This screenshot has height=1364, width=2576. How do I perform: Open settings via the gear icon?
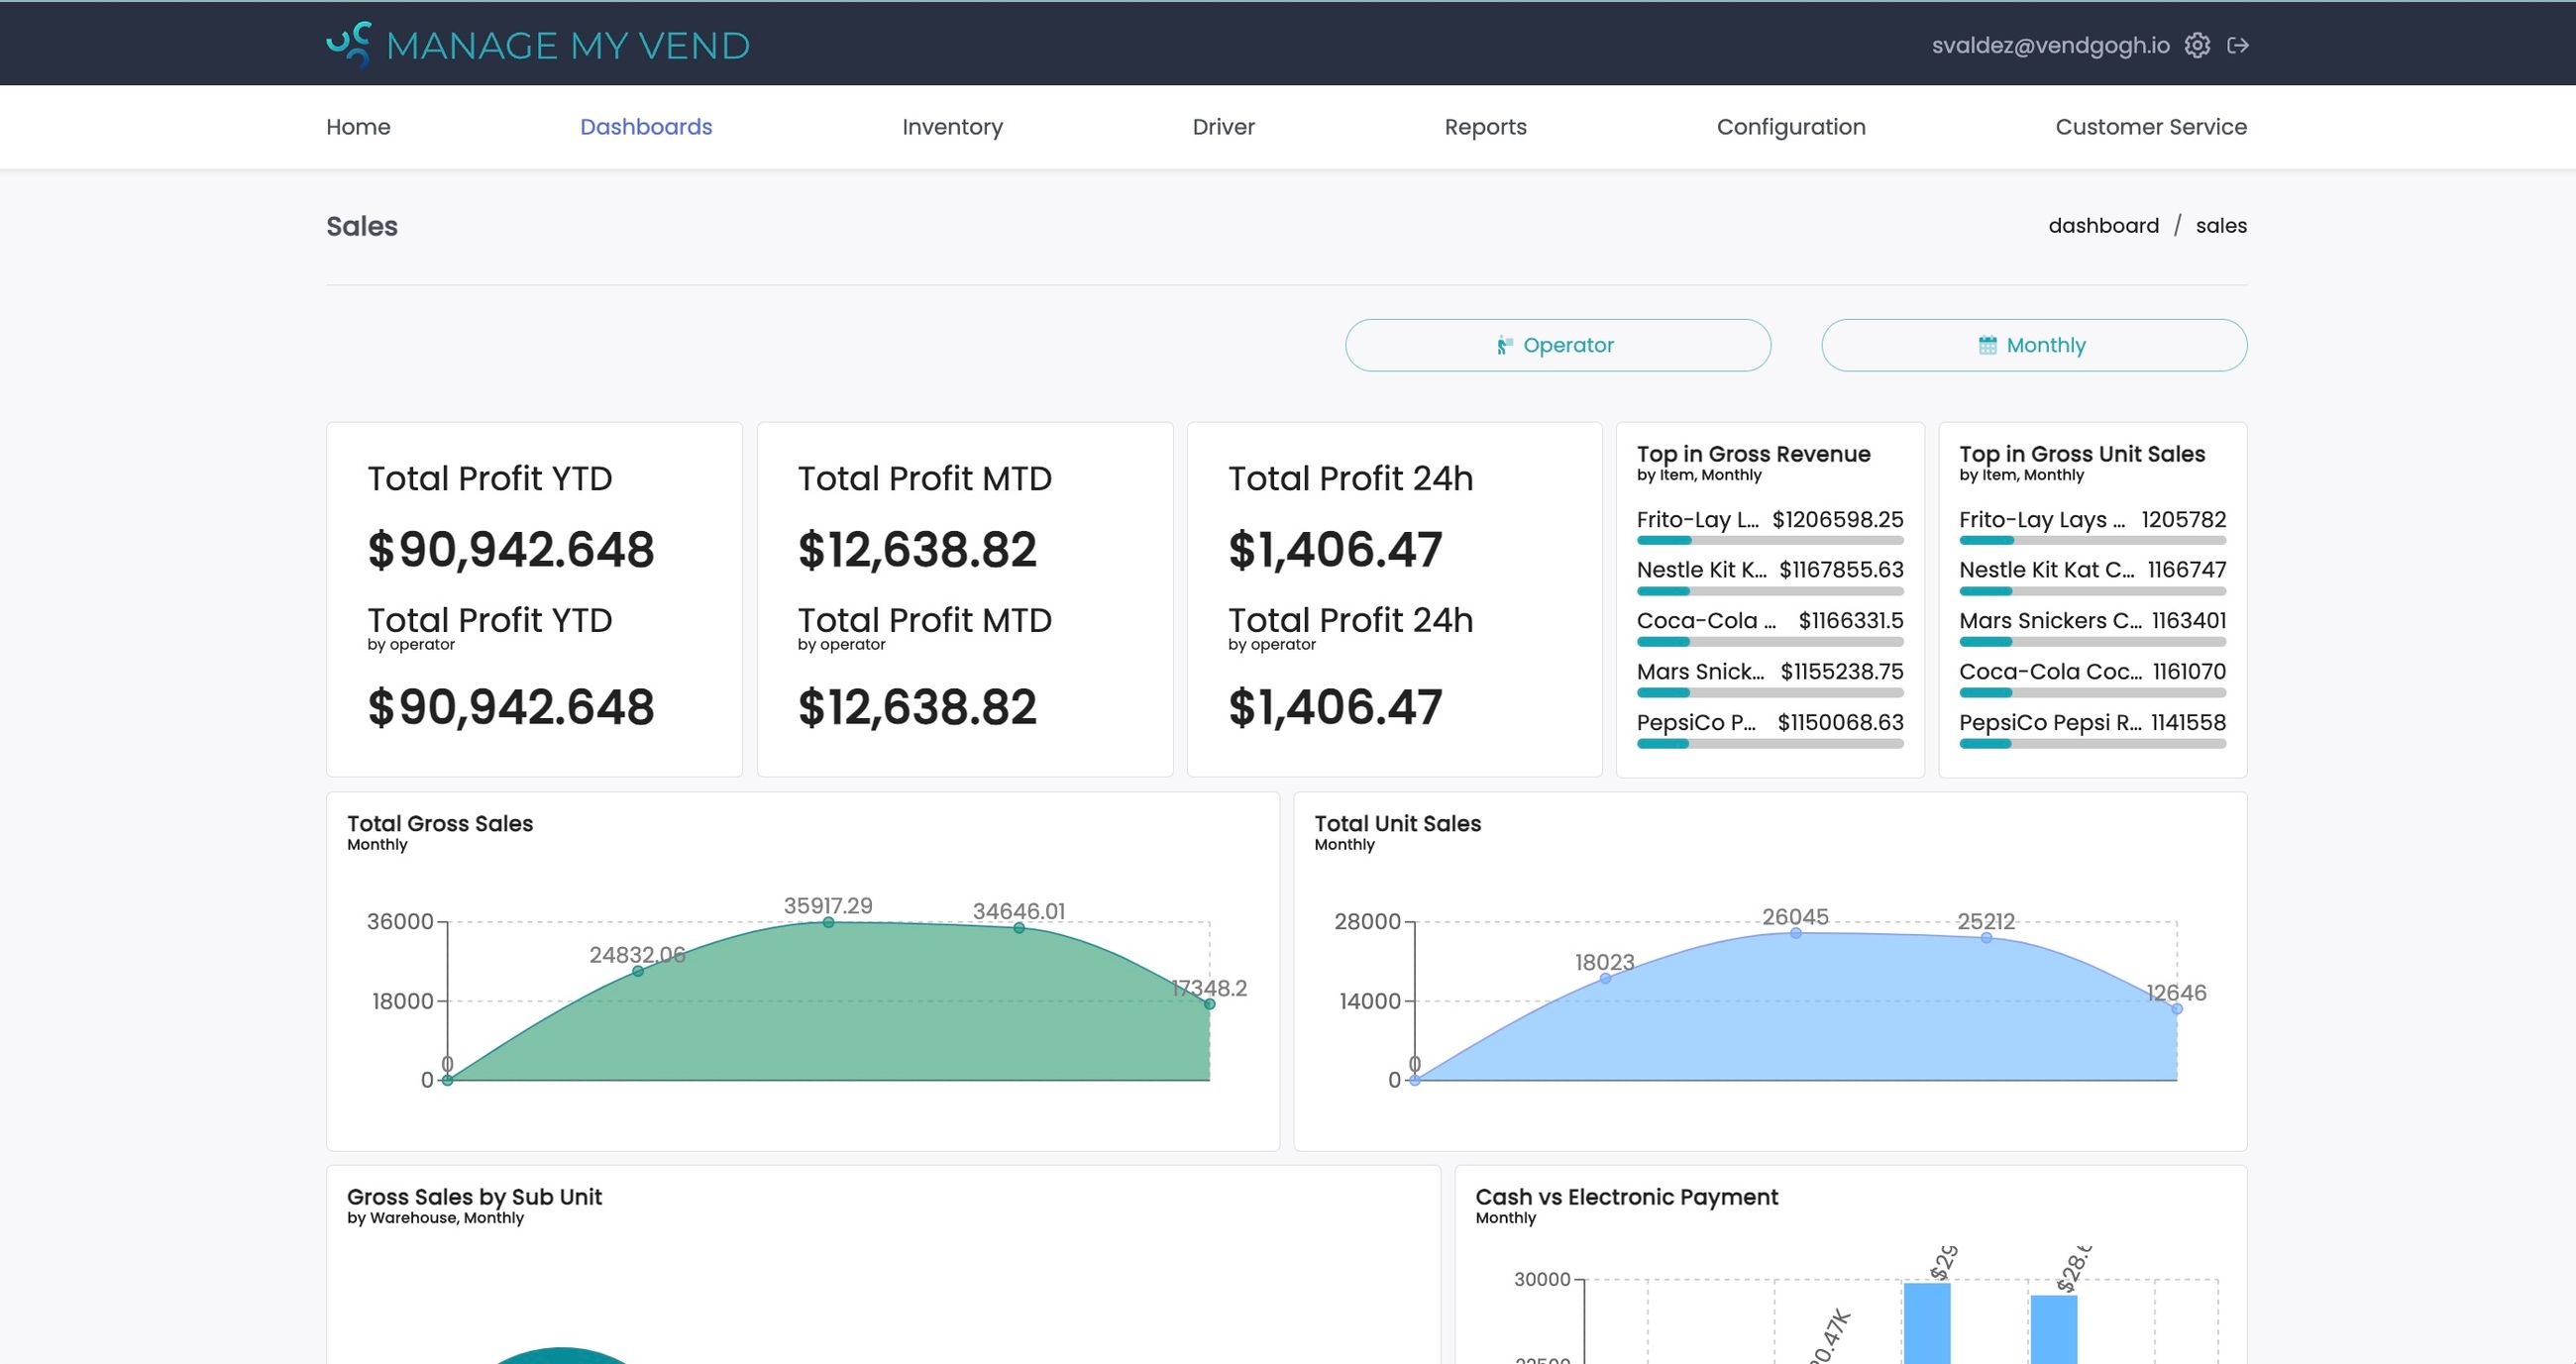pyautogui.click(x=2198, y=44)
